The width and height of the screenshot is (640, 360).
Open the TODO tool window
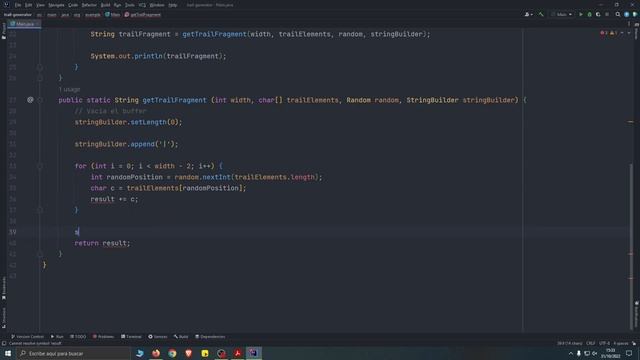coord(78,337)
